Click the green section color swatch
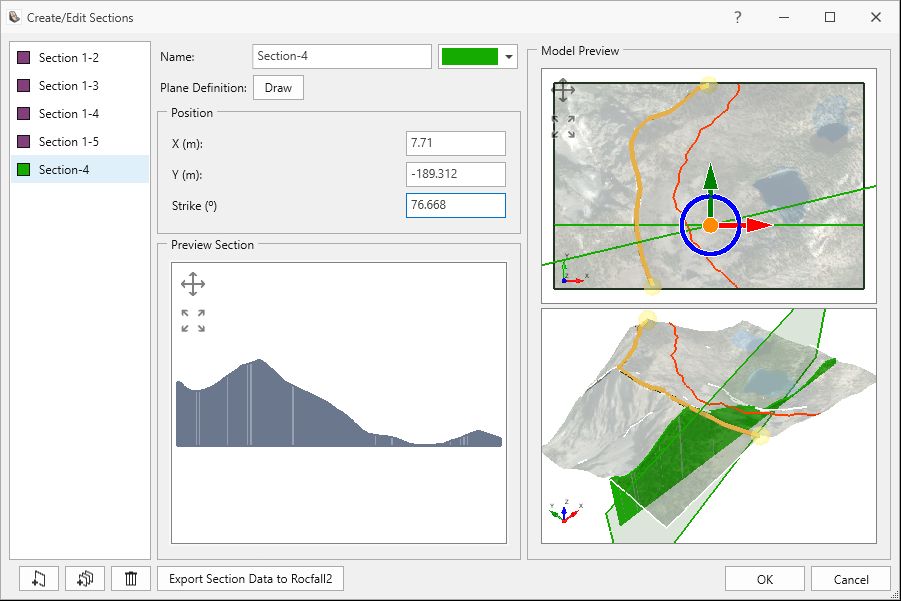Viewport: 901px width, 601px height. pyautogui.click(x=469, y=56)
